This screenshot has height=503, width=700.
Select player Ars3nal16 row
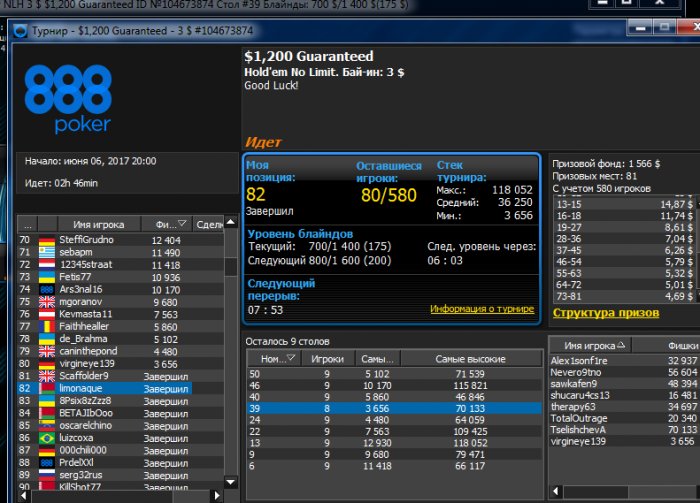tap(120, 289)
